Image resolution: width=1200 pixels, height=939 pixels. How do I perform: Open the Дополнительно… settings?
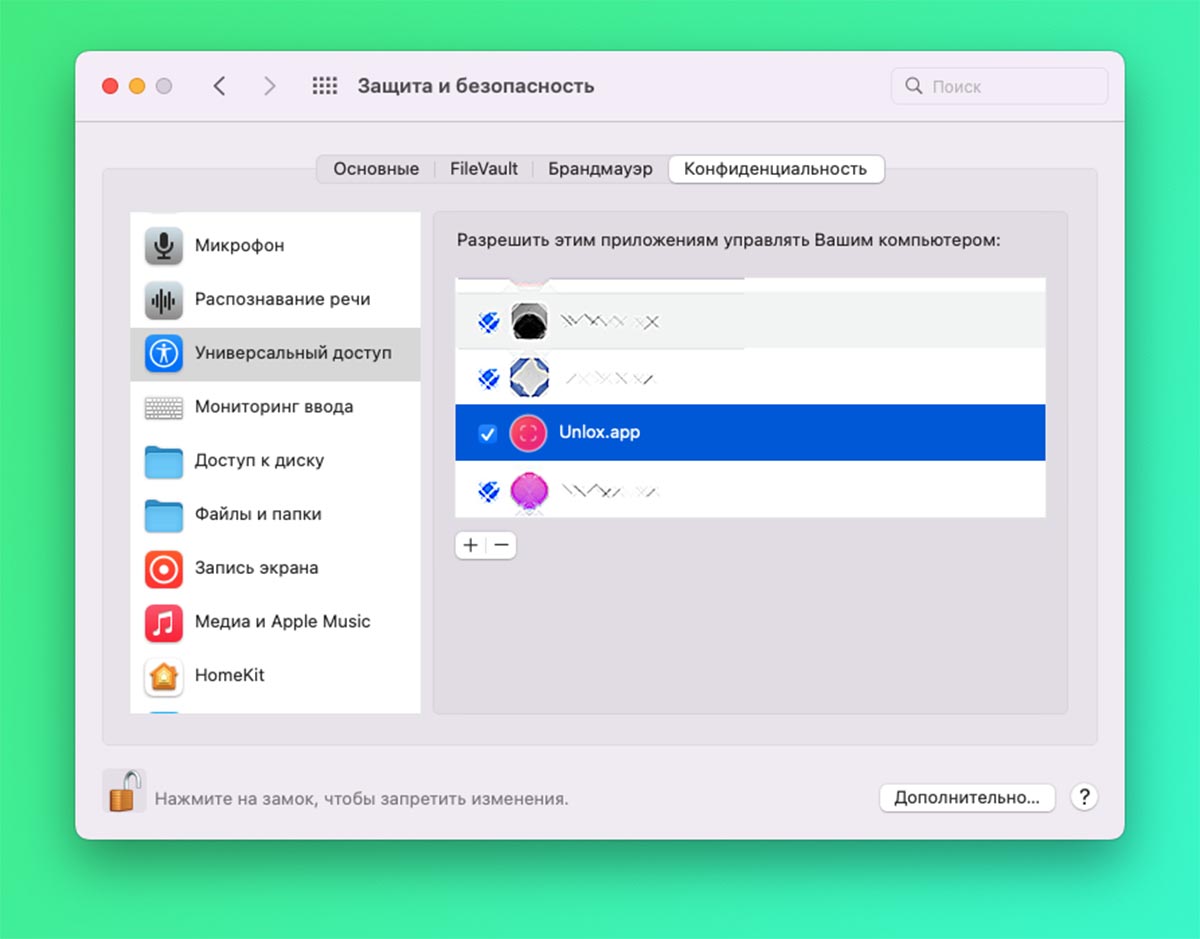pos(967,797)
